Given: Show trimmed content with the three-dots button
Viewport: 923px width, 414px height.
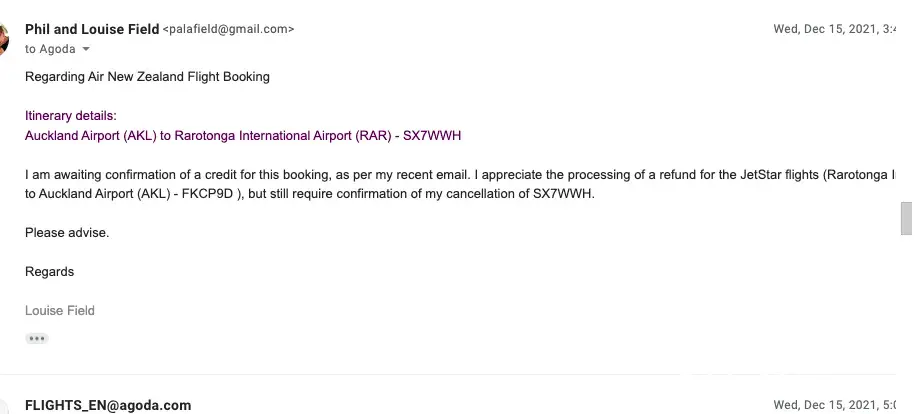Looking at the screenshot, I should coord(37,338).
